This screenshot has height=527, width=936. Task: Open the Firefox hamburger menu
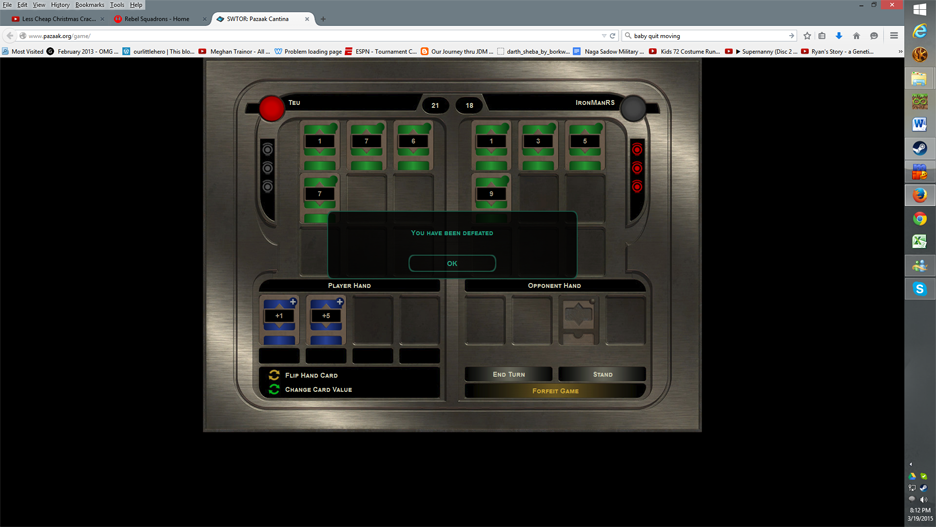click(x=894, y=36)
